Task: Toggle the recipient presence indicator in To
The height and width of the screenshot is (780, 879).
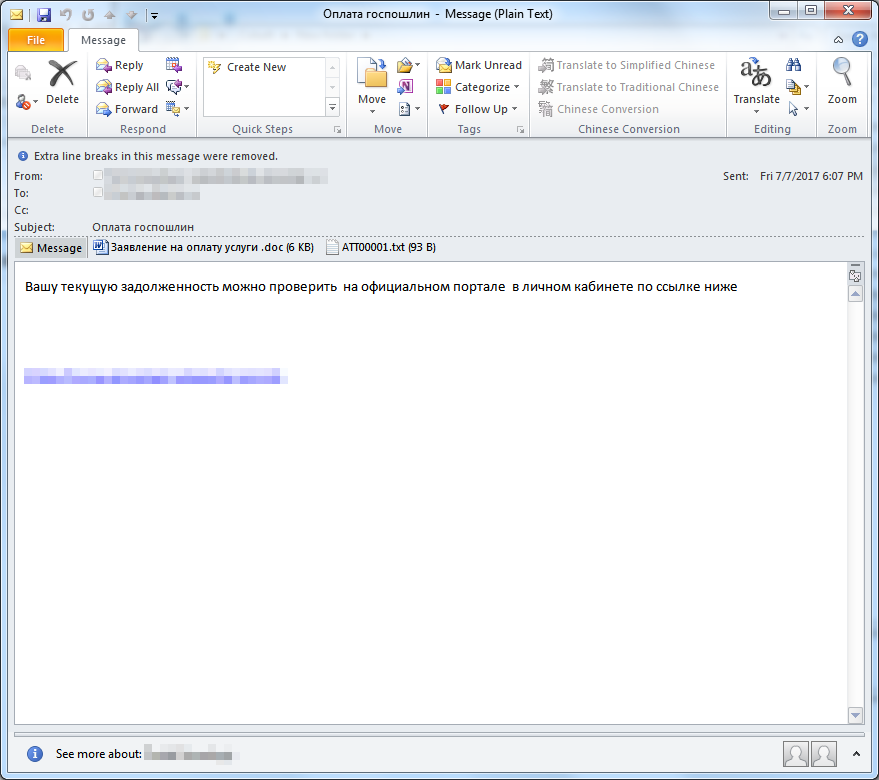Action: pos(98,192)
